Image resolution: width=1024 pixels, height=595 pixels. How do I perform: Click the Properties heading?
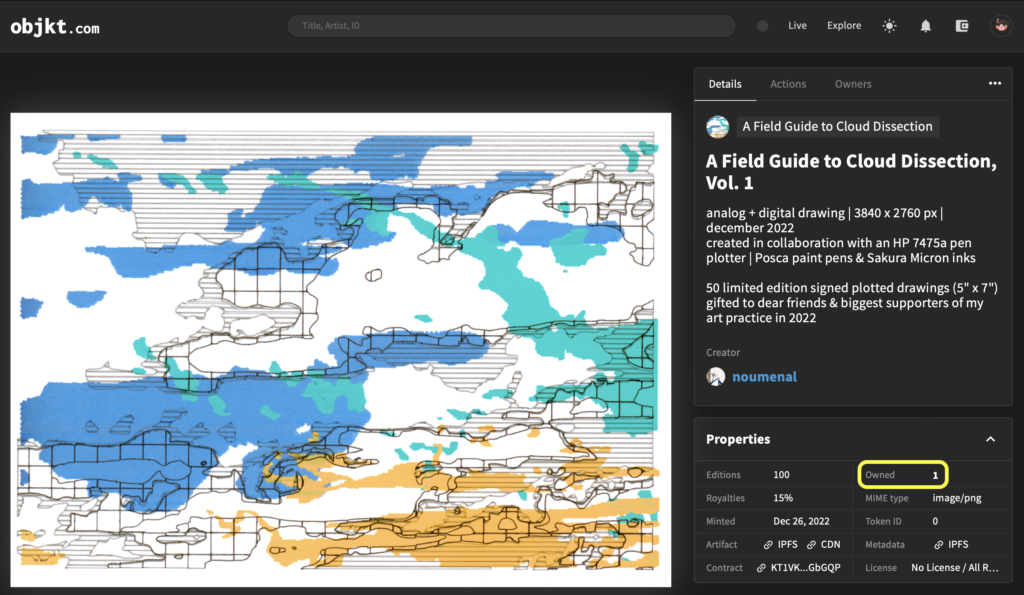pos(738,439)
